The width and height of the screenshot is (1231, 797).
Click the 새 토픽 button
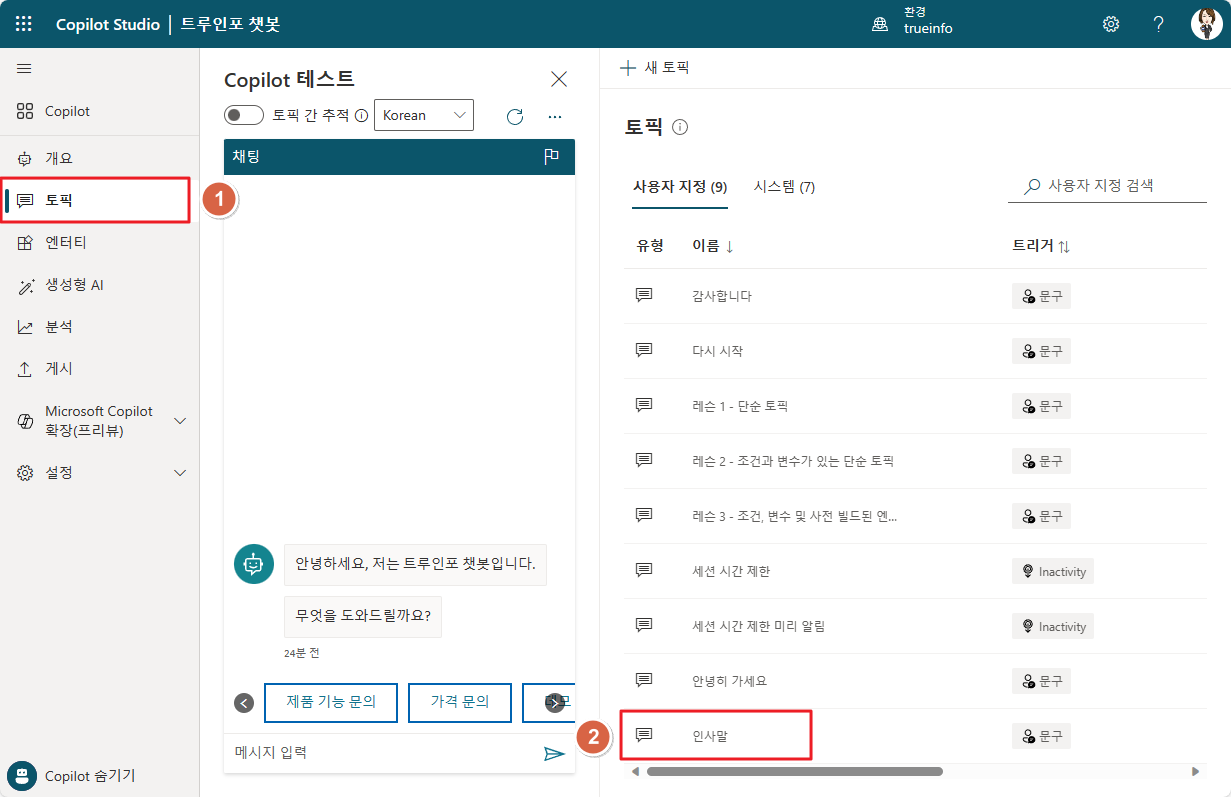pyautogui.click(x=654, y=68)
